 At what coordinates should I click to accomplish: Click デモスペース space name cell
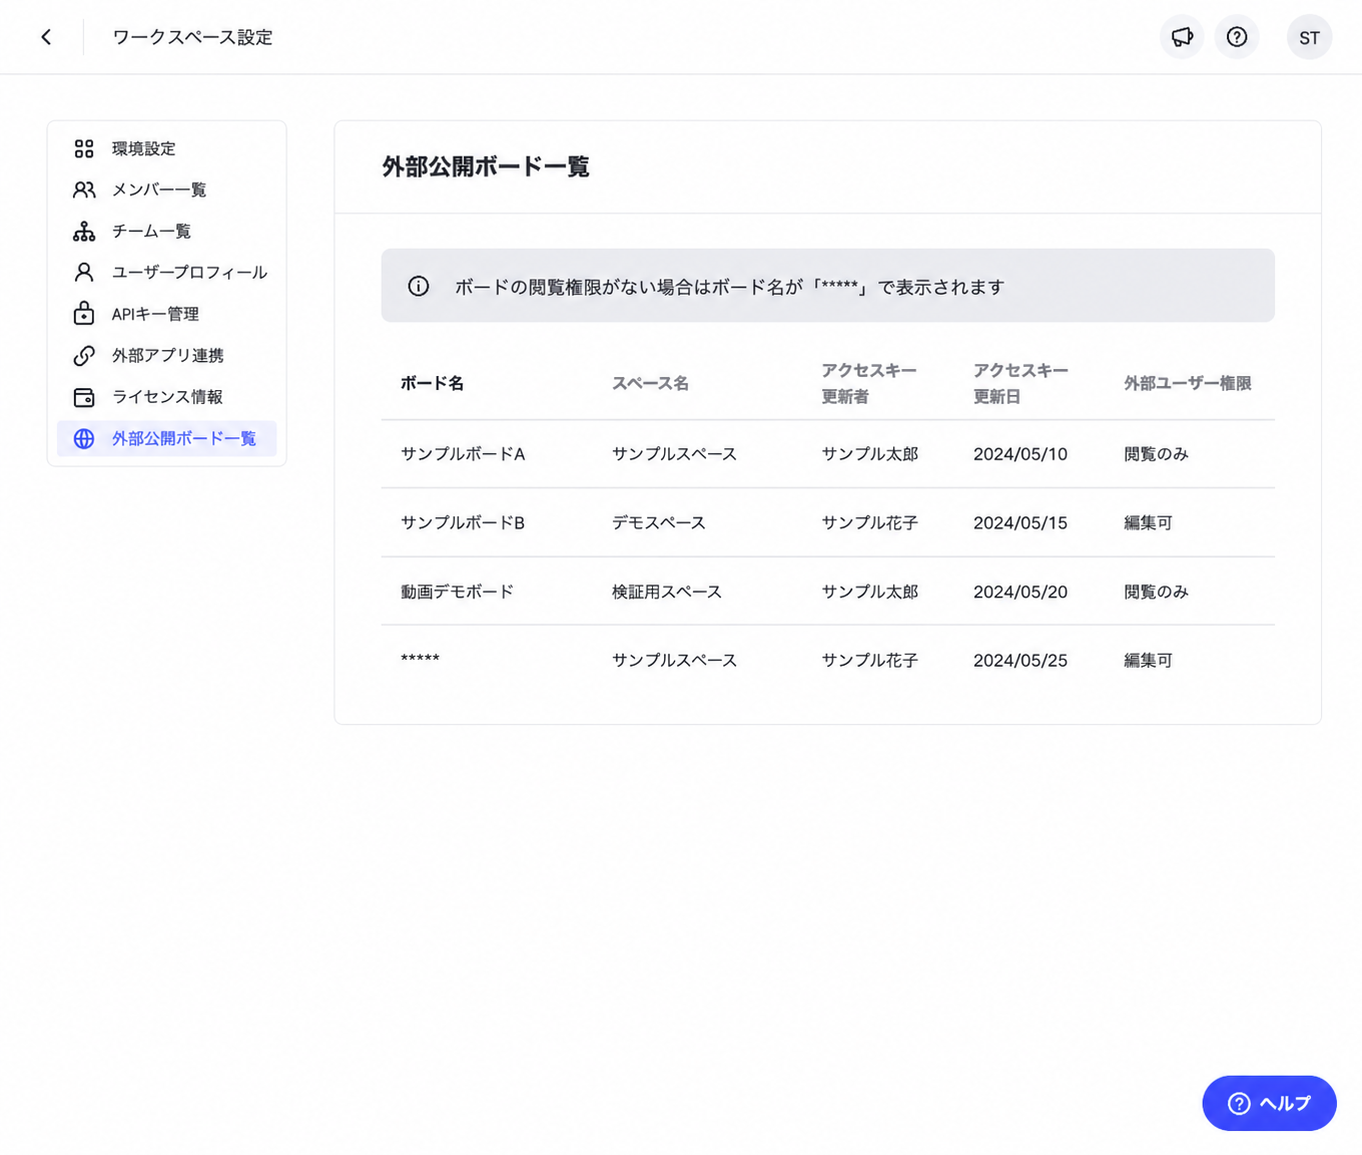point(659,523)
